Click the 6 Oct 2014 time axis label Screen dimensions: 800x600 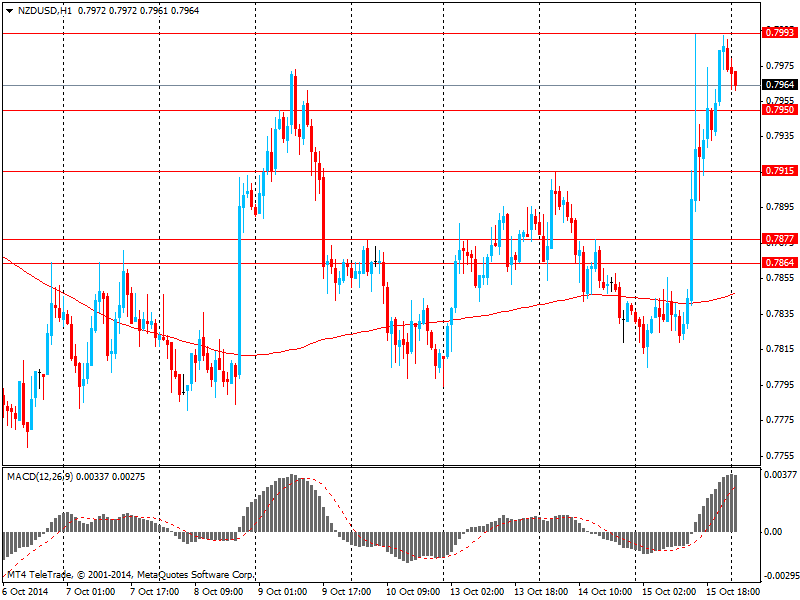click(x=27, y=592)
